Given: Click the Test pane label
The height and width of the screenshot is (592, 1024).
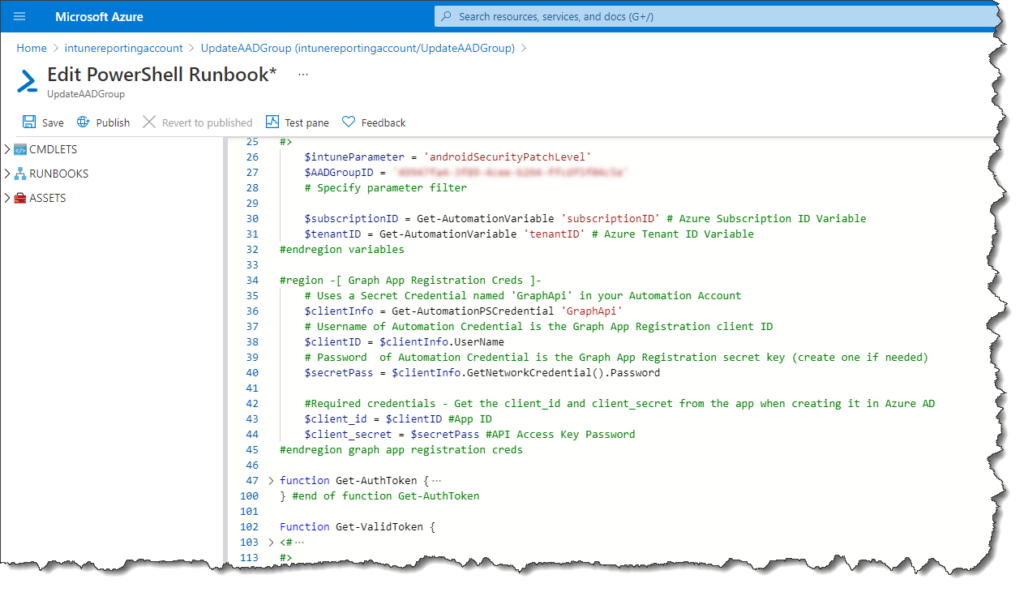Looking at the screenshot, I should point(306,123).
